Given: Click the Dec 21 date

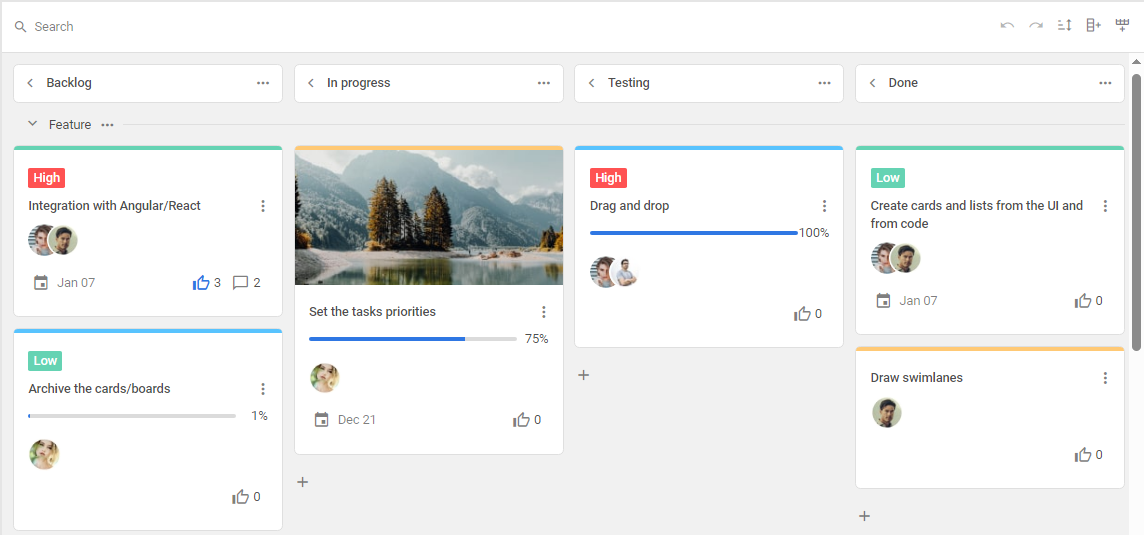Looking at the screenshot, I should coord(357,420).
